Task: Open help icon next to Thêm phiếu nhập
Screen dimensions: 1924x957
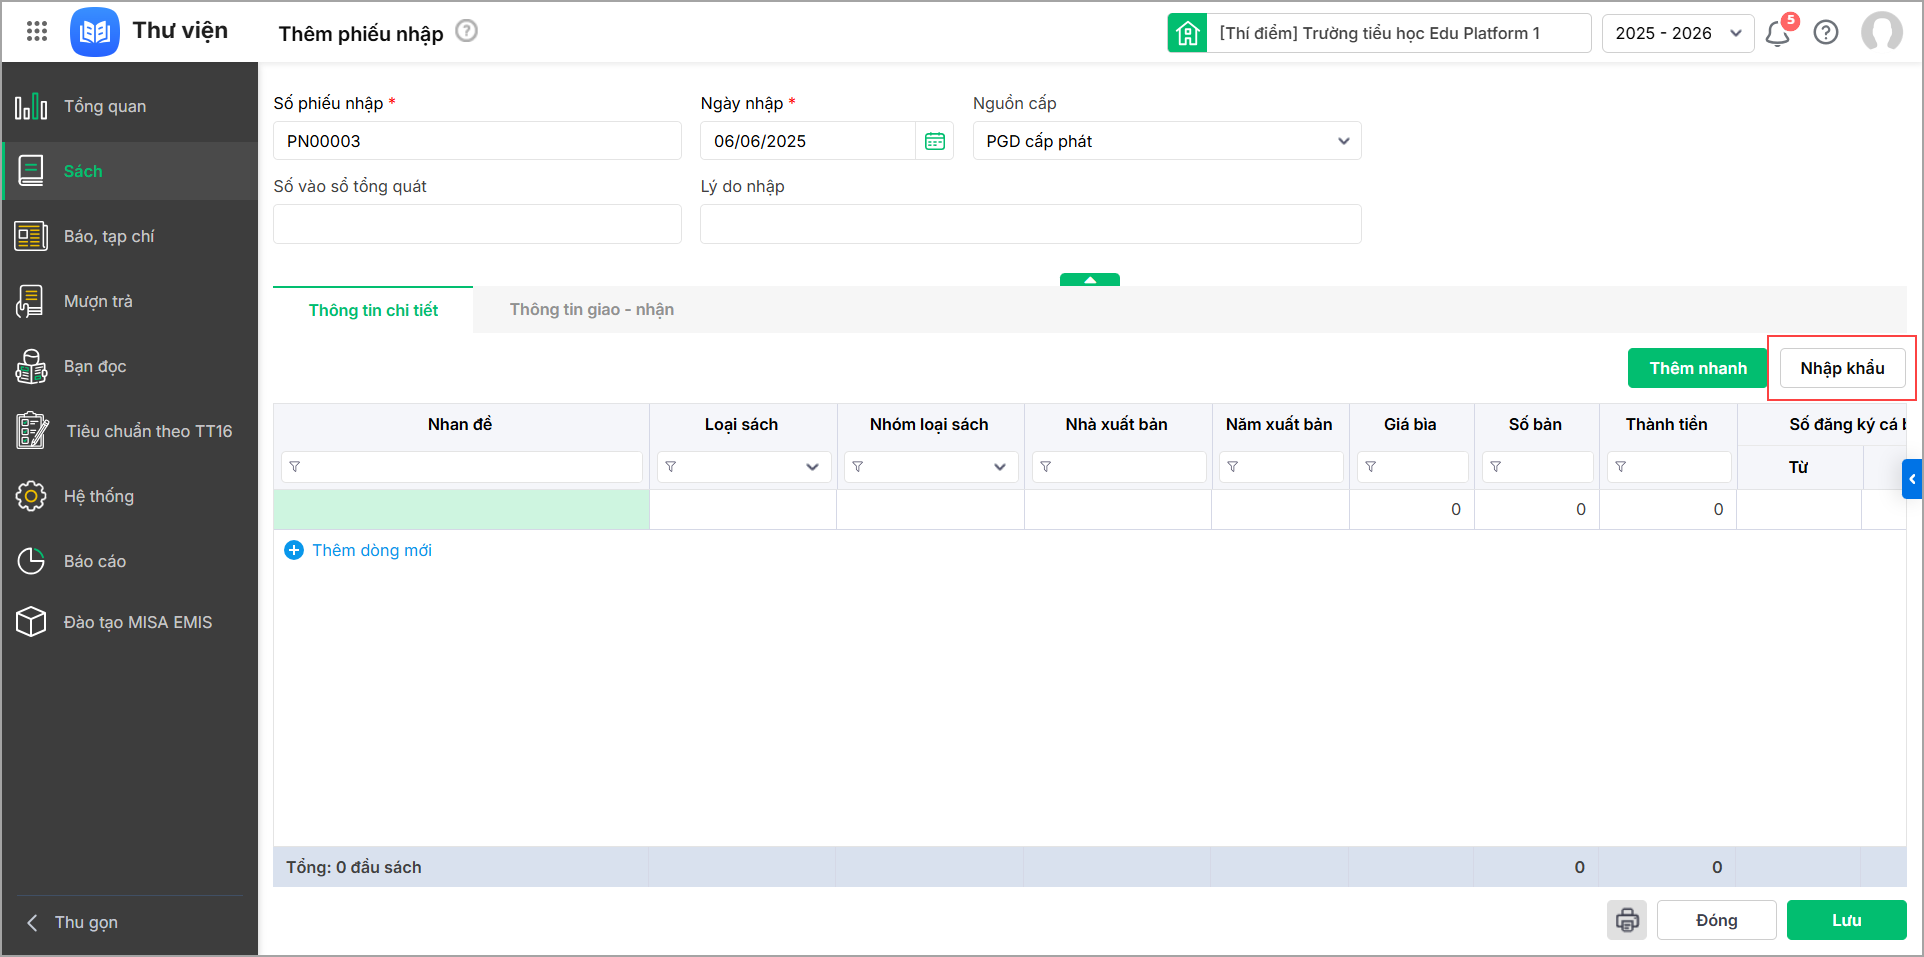Action: pos(466,31)
